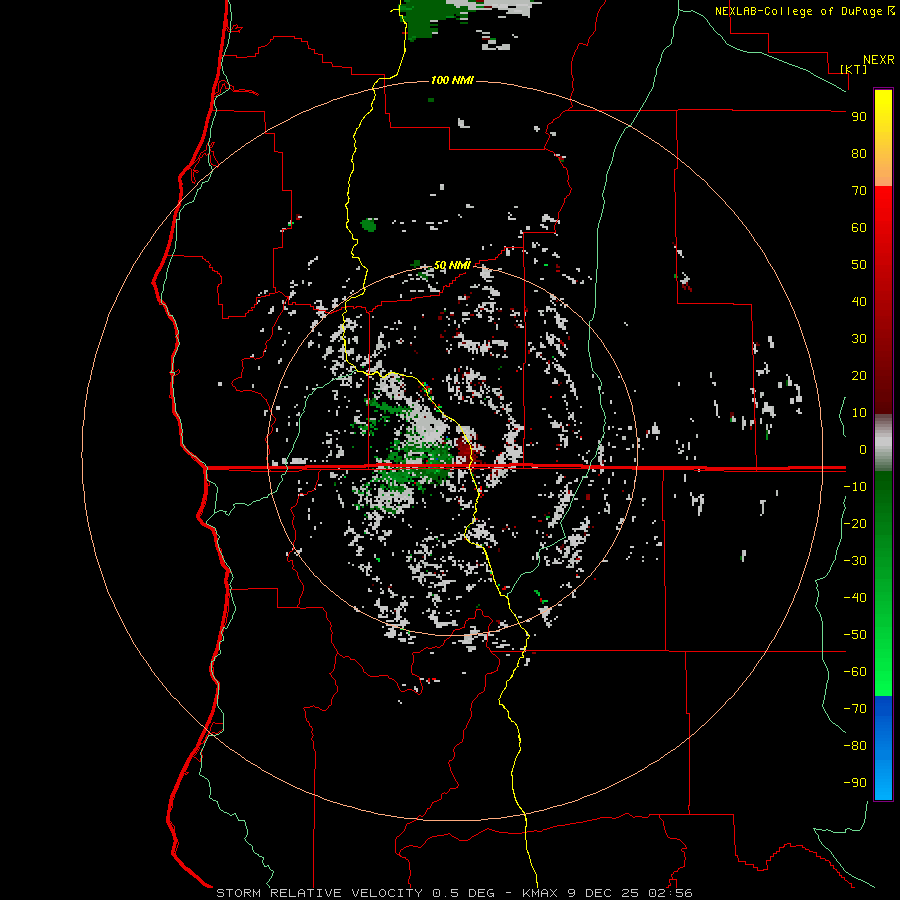This screenshot has width=900, height=900.
Task: Click the 30 value on the velocity scale
Action: (x=859, y=339)
